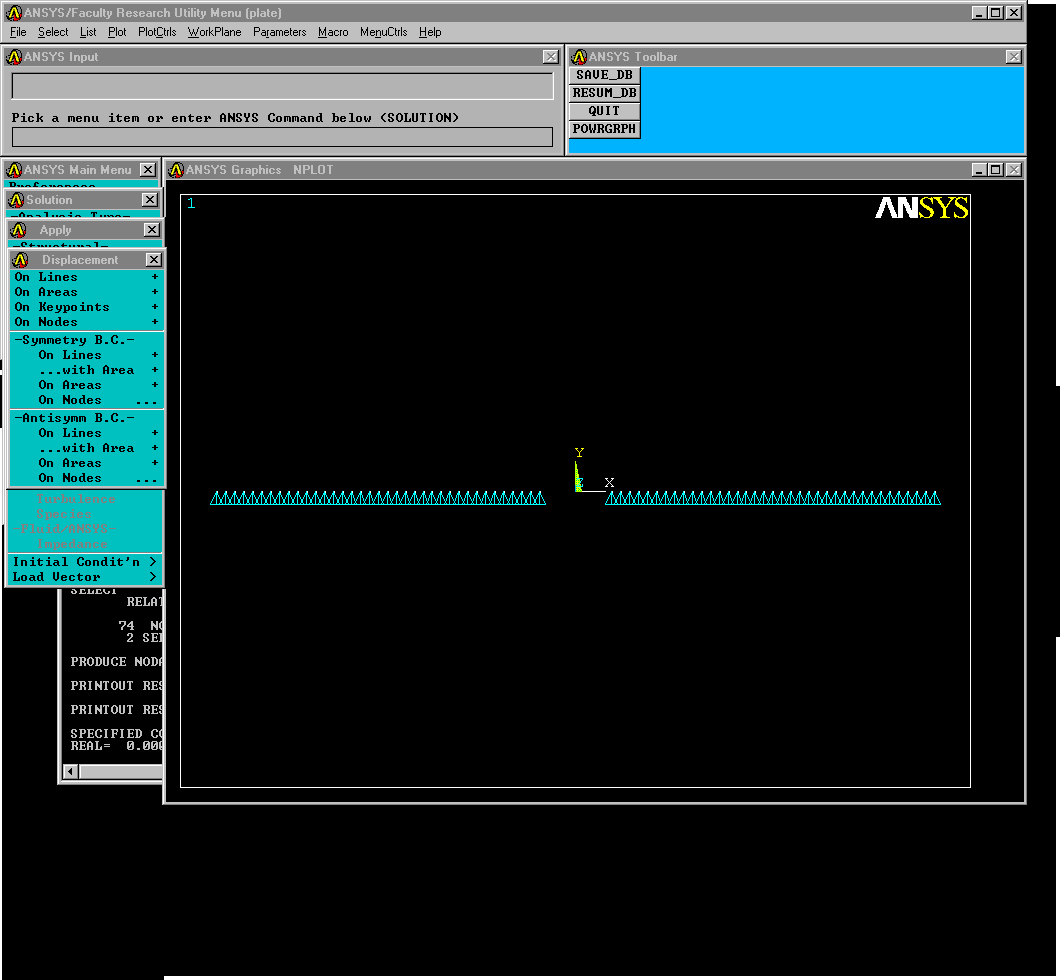The height and width of the screenshot is (980, 1060).
Task: Click the QUIT toolbar button
Action: point(604,111)
